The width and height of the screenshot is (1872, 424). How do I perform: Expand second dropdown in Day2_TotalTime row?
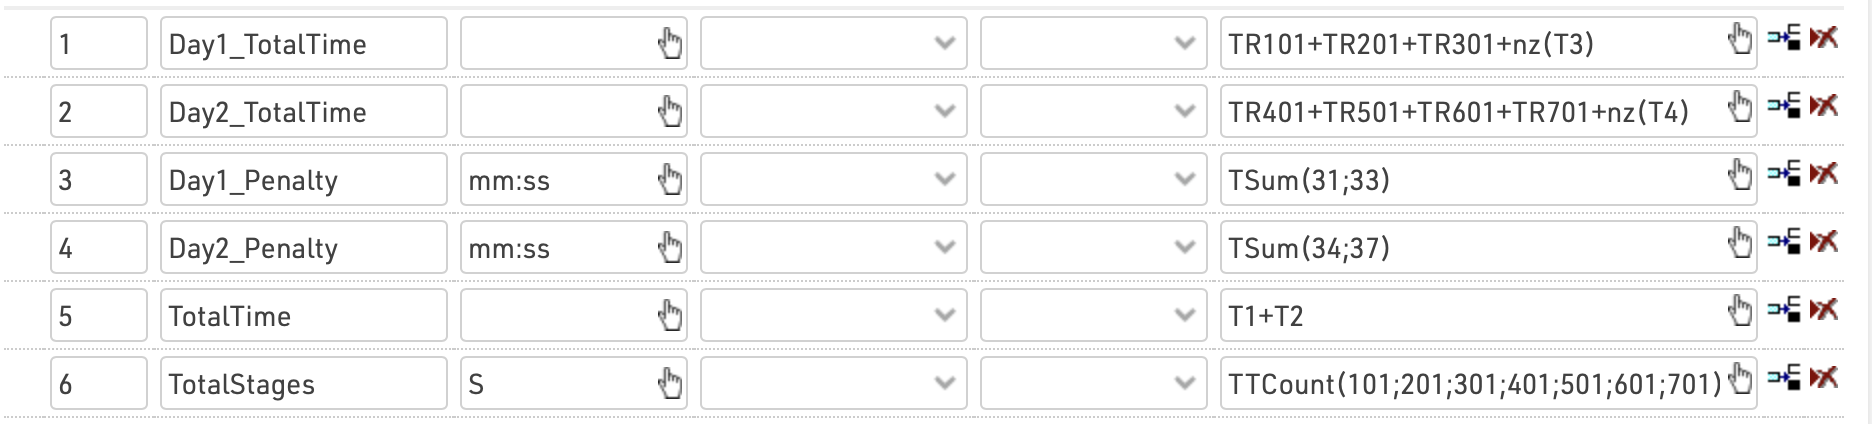(x=1091, y=111)
